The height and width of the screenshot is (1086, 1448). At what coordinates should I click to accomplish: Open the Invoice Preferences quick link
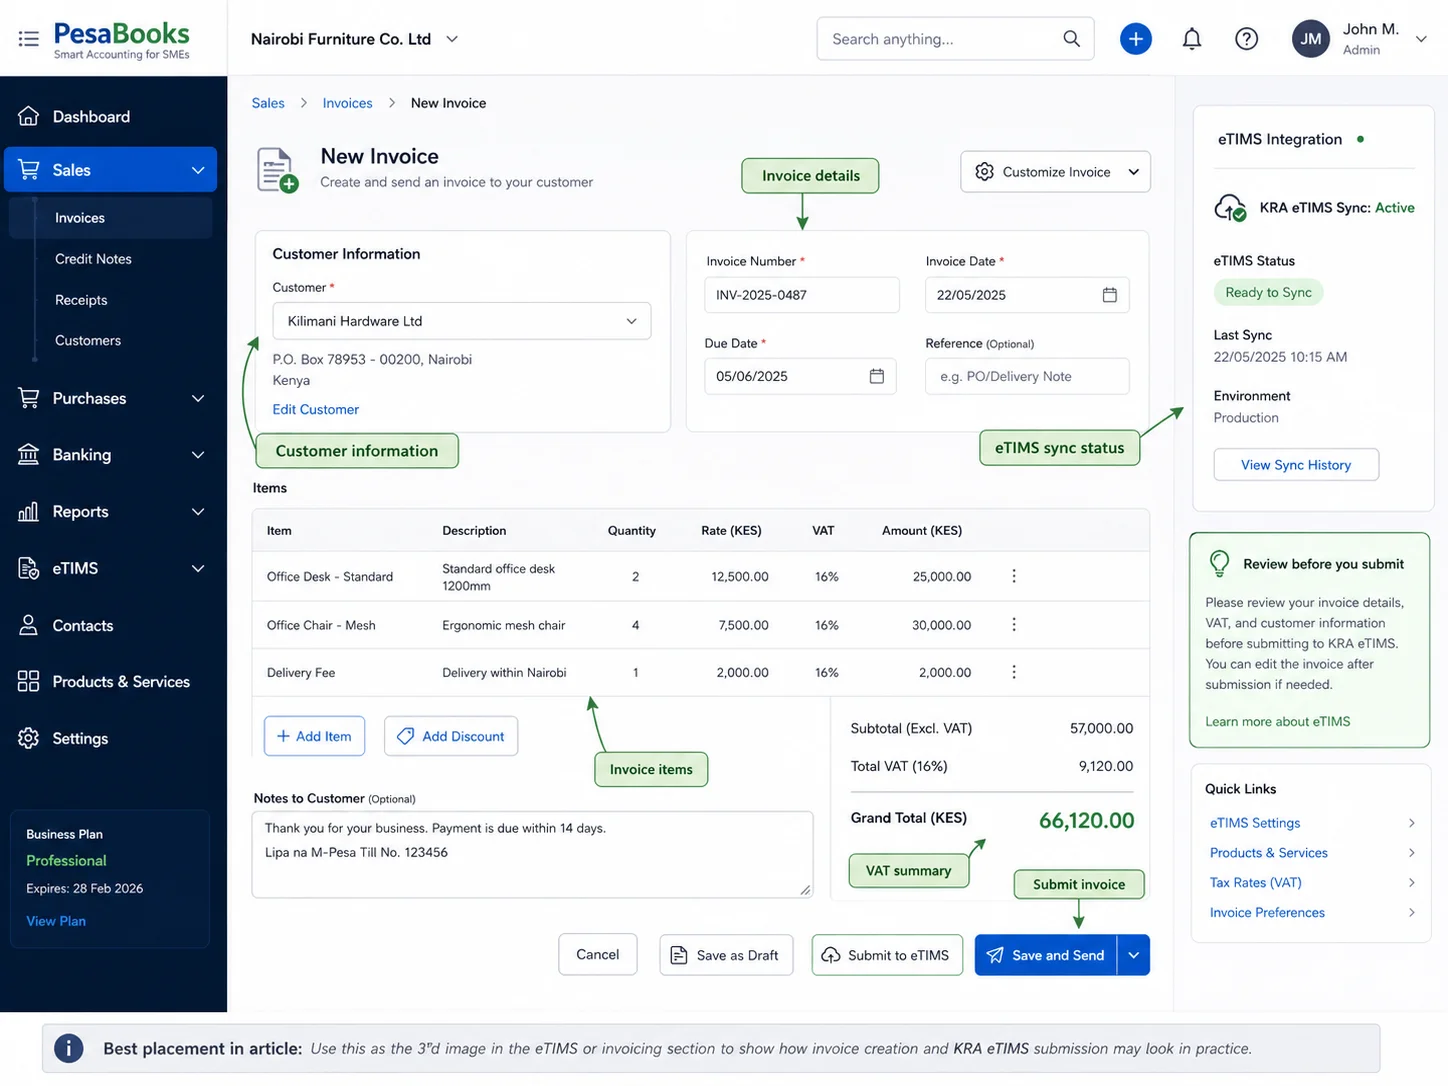click(1267, 912)
